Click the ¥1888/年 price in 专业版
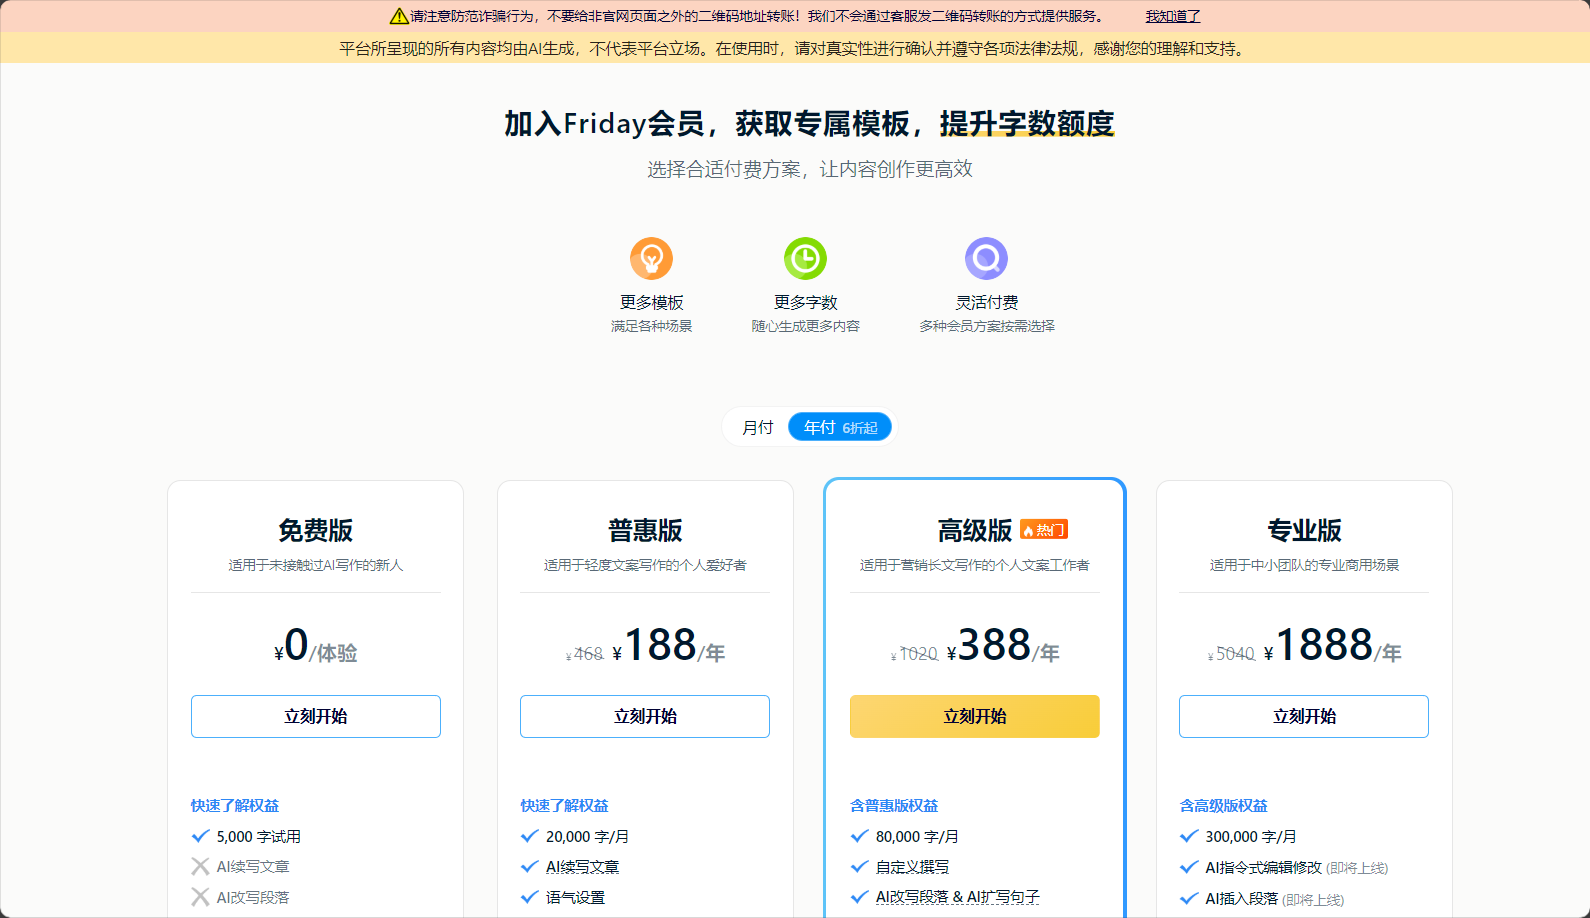 [x=1332, y=645]
